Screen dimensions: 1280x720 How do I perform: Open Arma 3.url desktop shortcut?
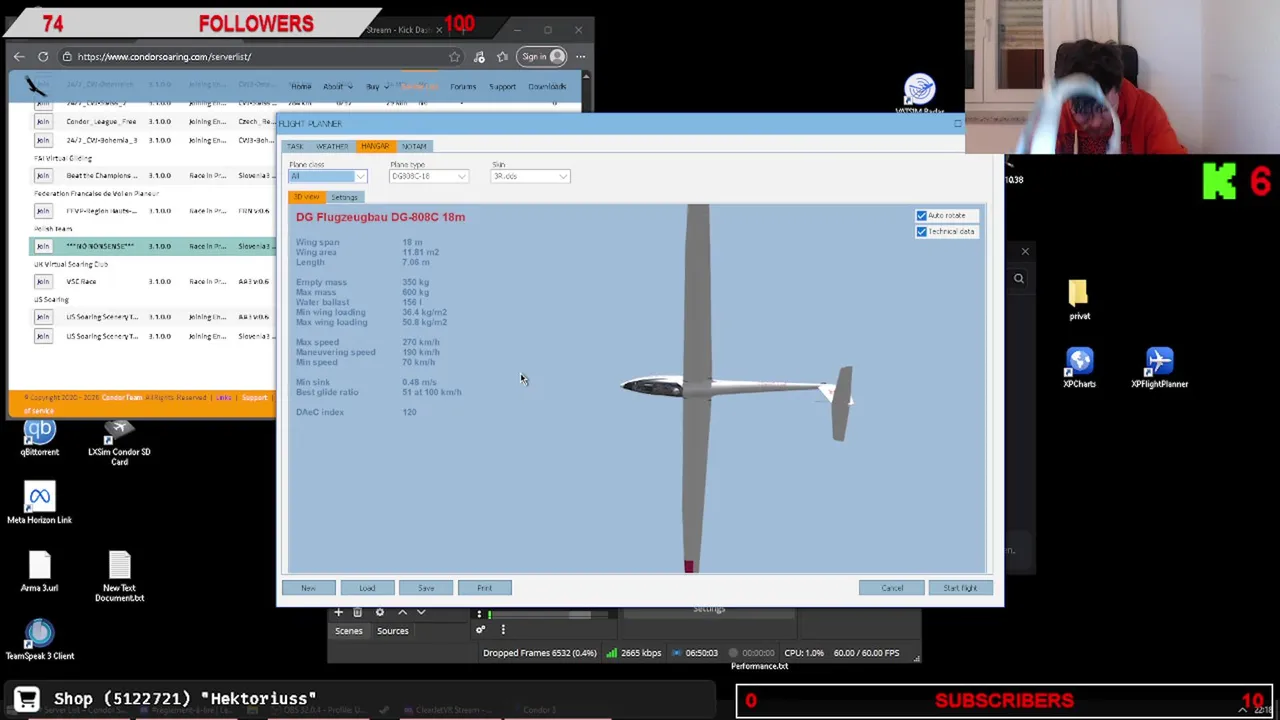click(40, 573)
